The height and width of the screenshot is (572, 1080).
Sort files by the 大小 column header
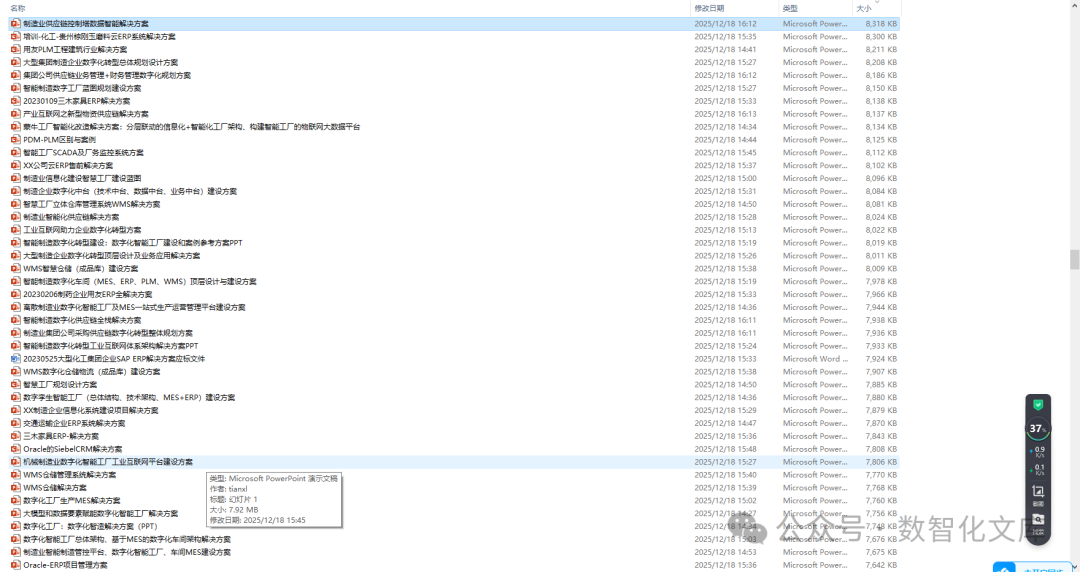(864, 8)
